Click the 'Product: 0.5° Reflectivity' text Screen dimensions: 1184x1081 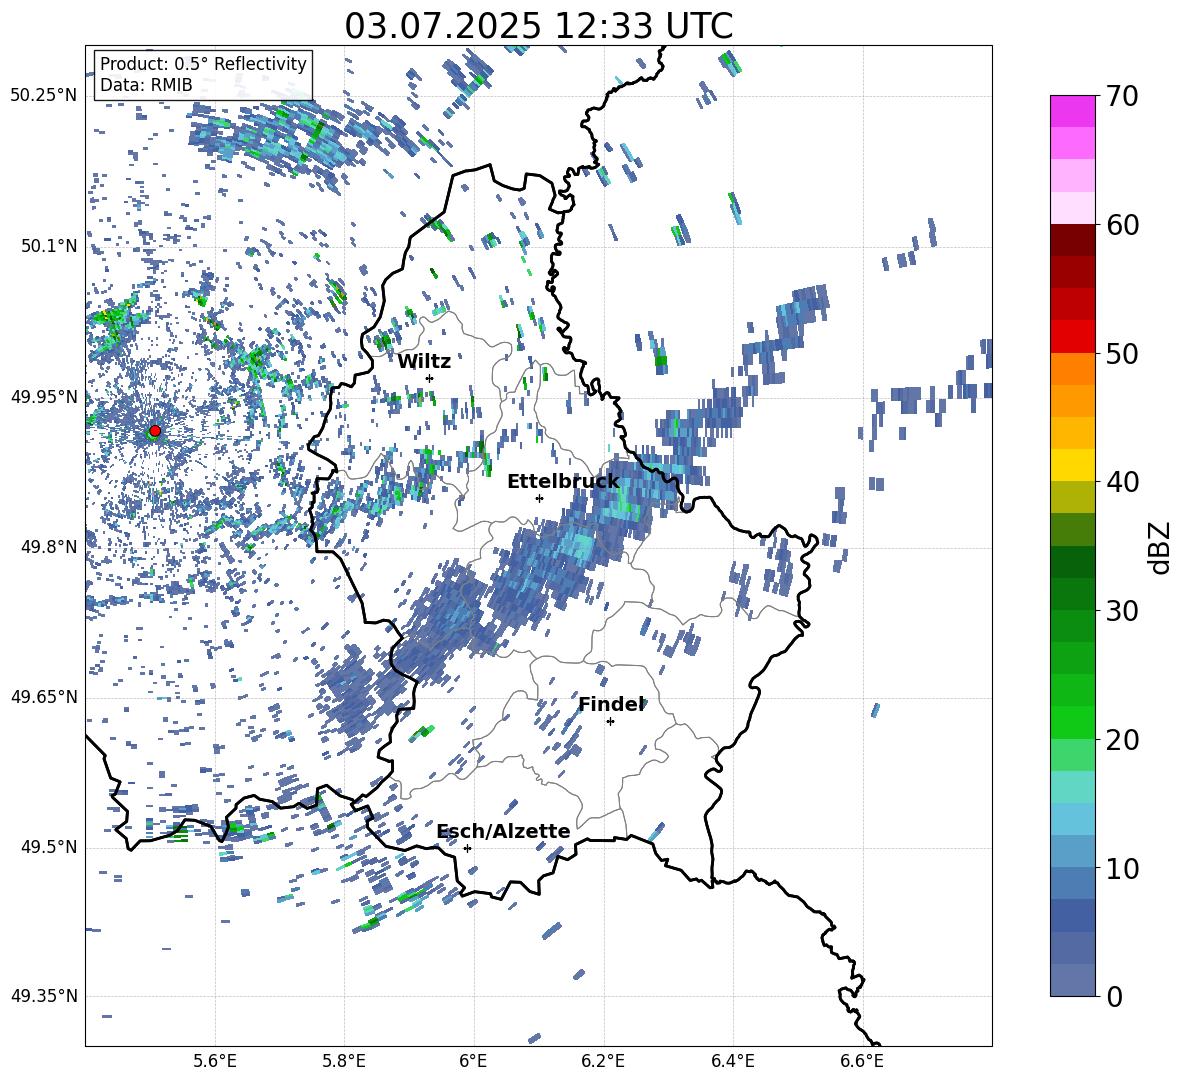coord(203,63)
